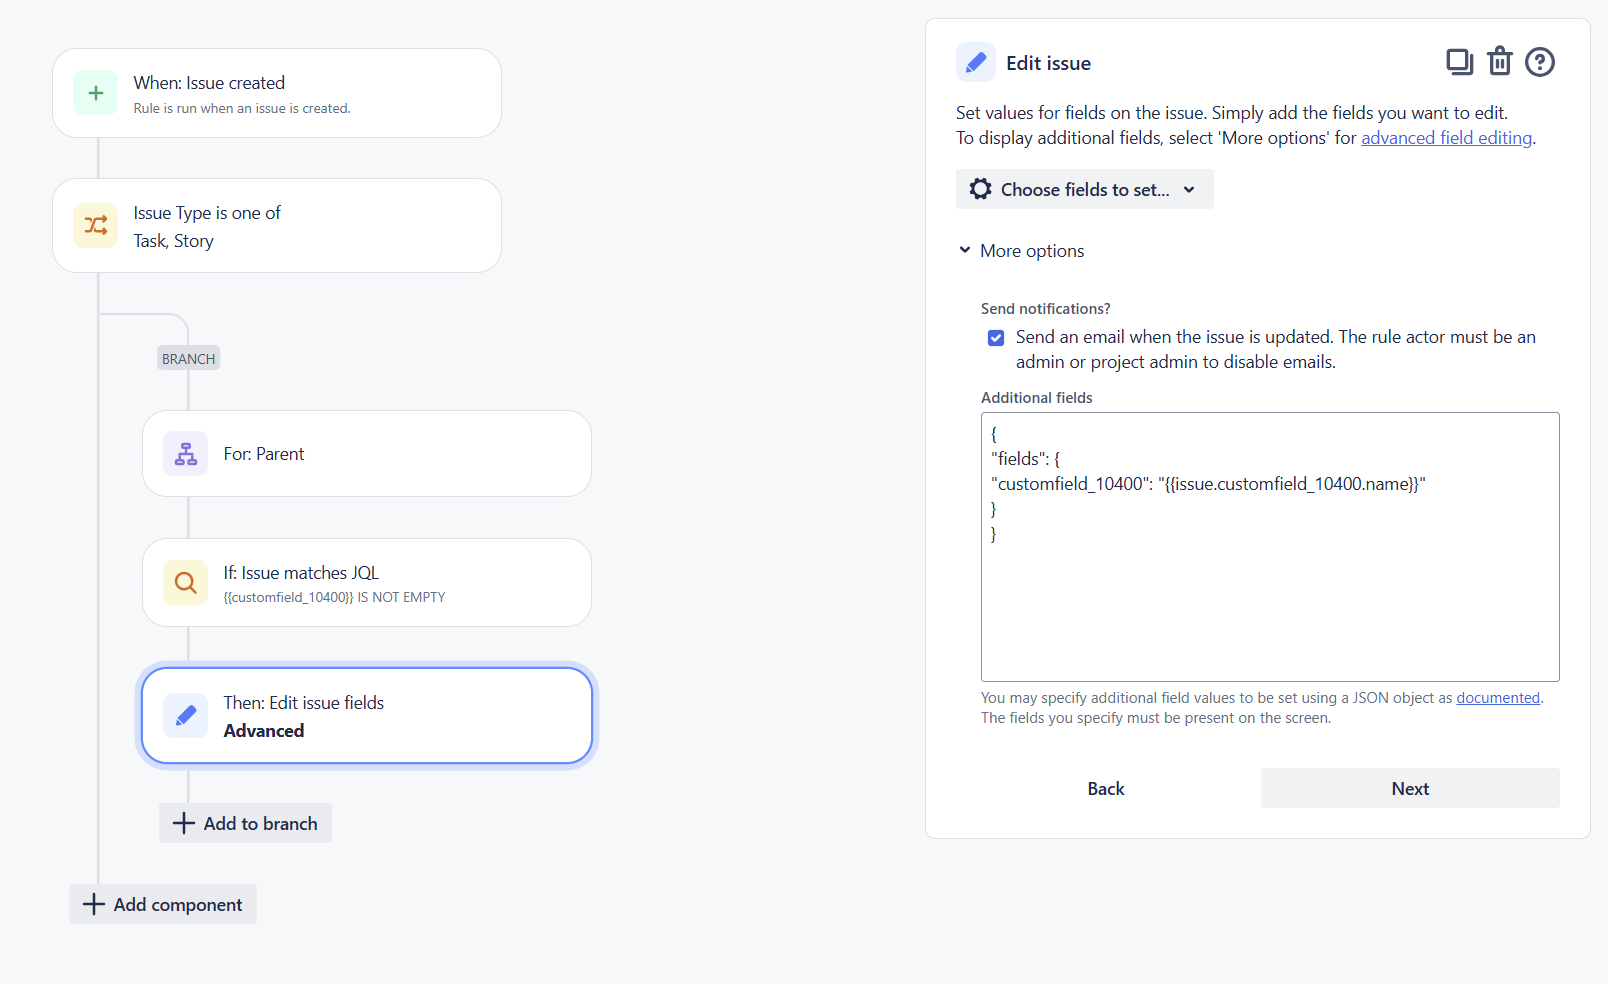Click the duplicate component icon
The image size is (1608, 984).
pyautogui.click(x=1460, y=62)
